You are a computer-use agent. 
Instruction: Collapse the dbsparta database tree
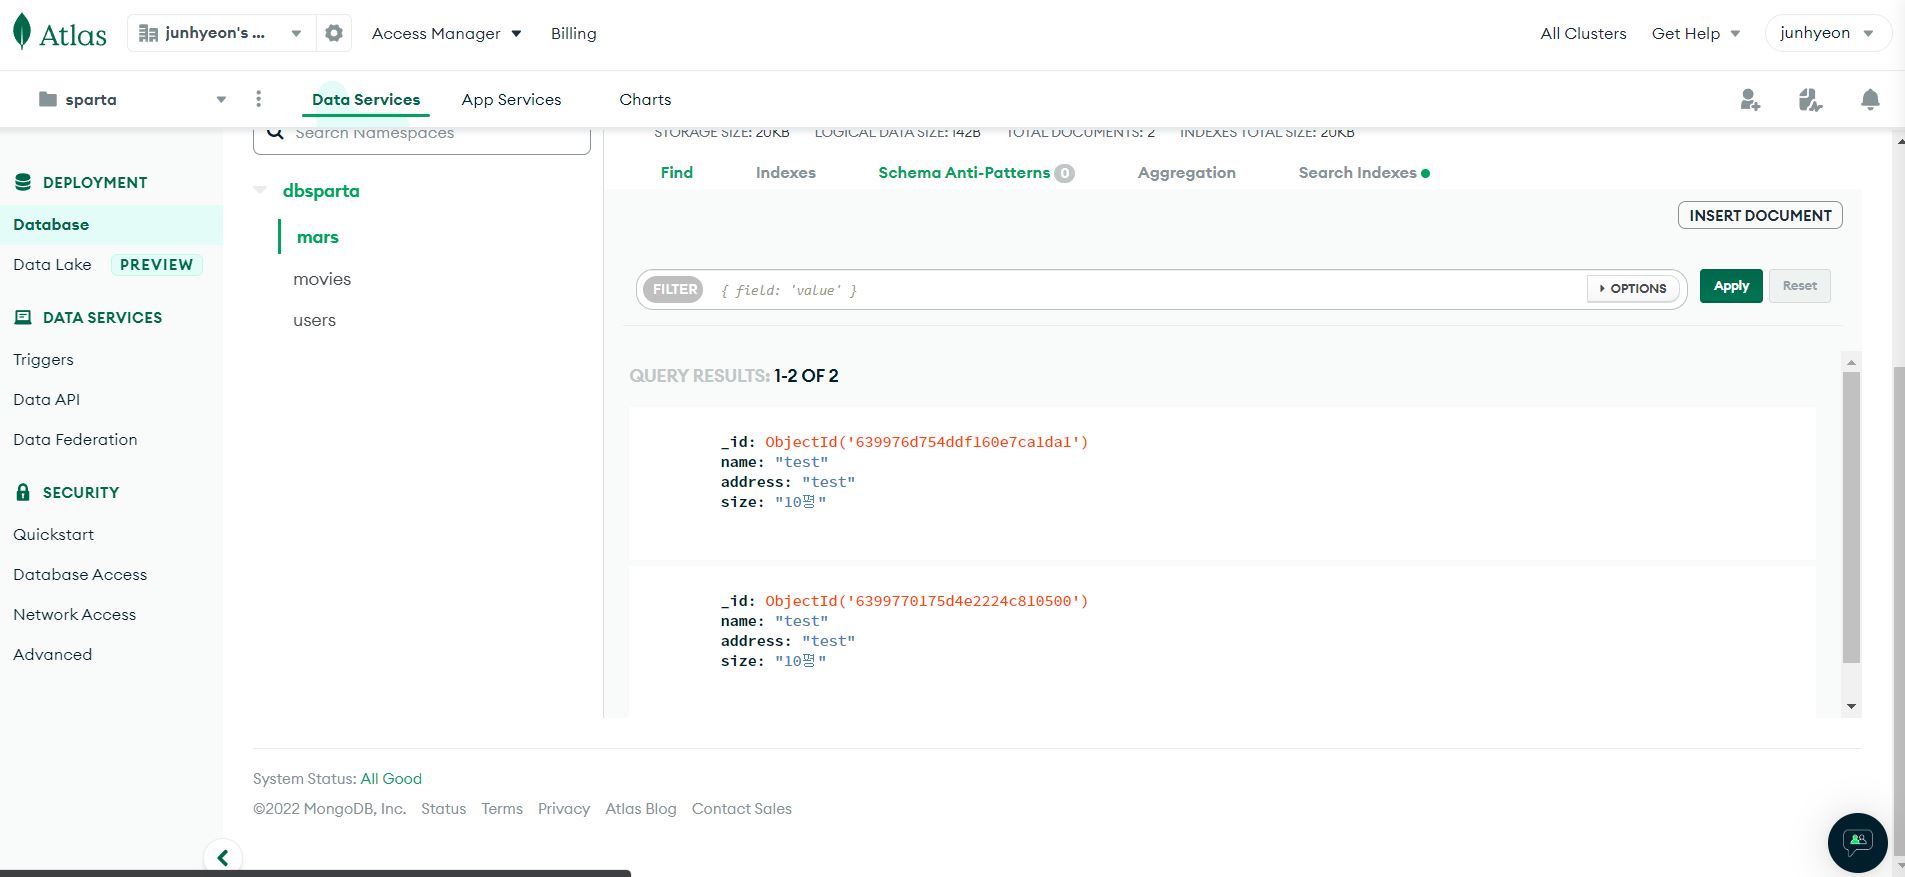tap(260, 190)
